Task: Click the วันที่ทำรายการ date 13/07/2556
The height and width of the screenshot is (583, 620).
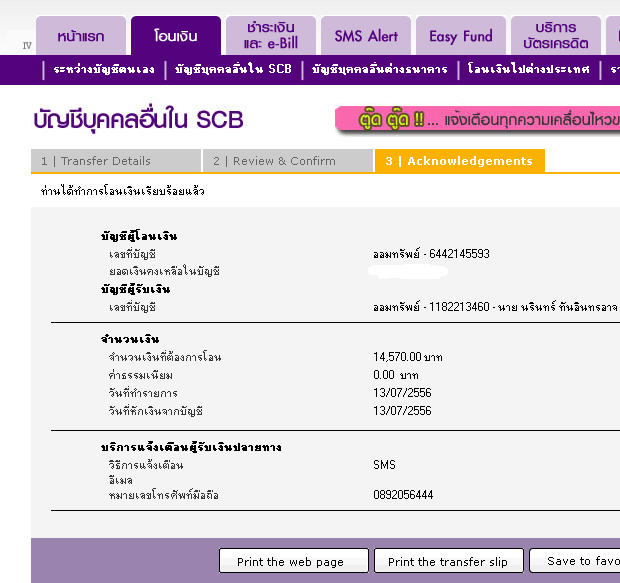Action: [402, 393]
